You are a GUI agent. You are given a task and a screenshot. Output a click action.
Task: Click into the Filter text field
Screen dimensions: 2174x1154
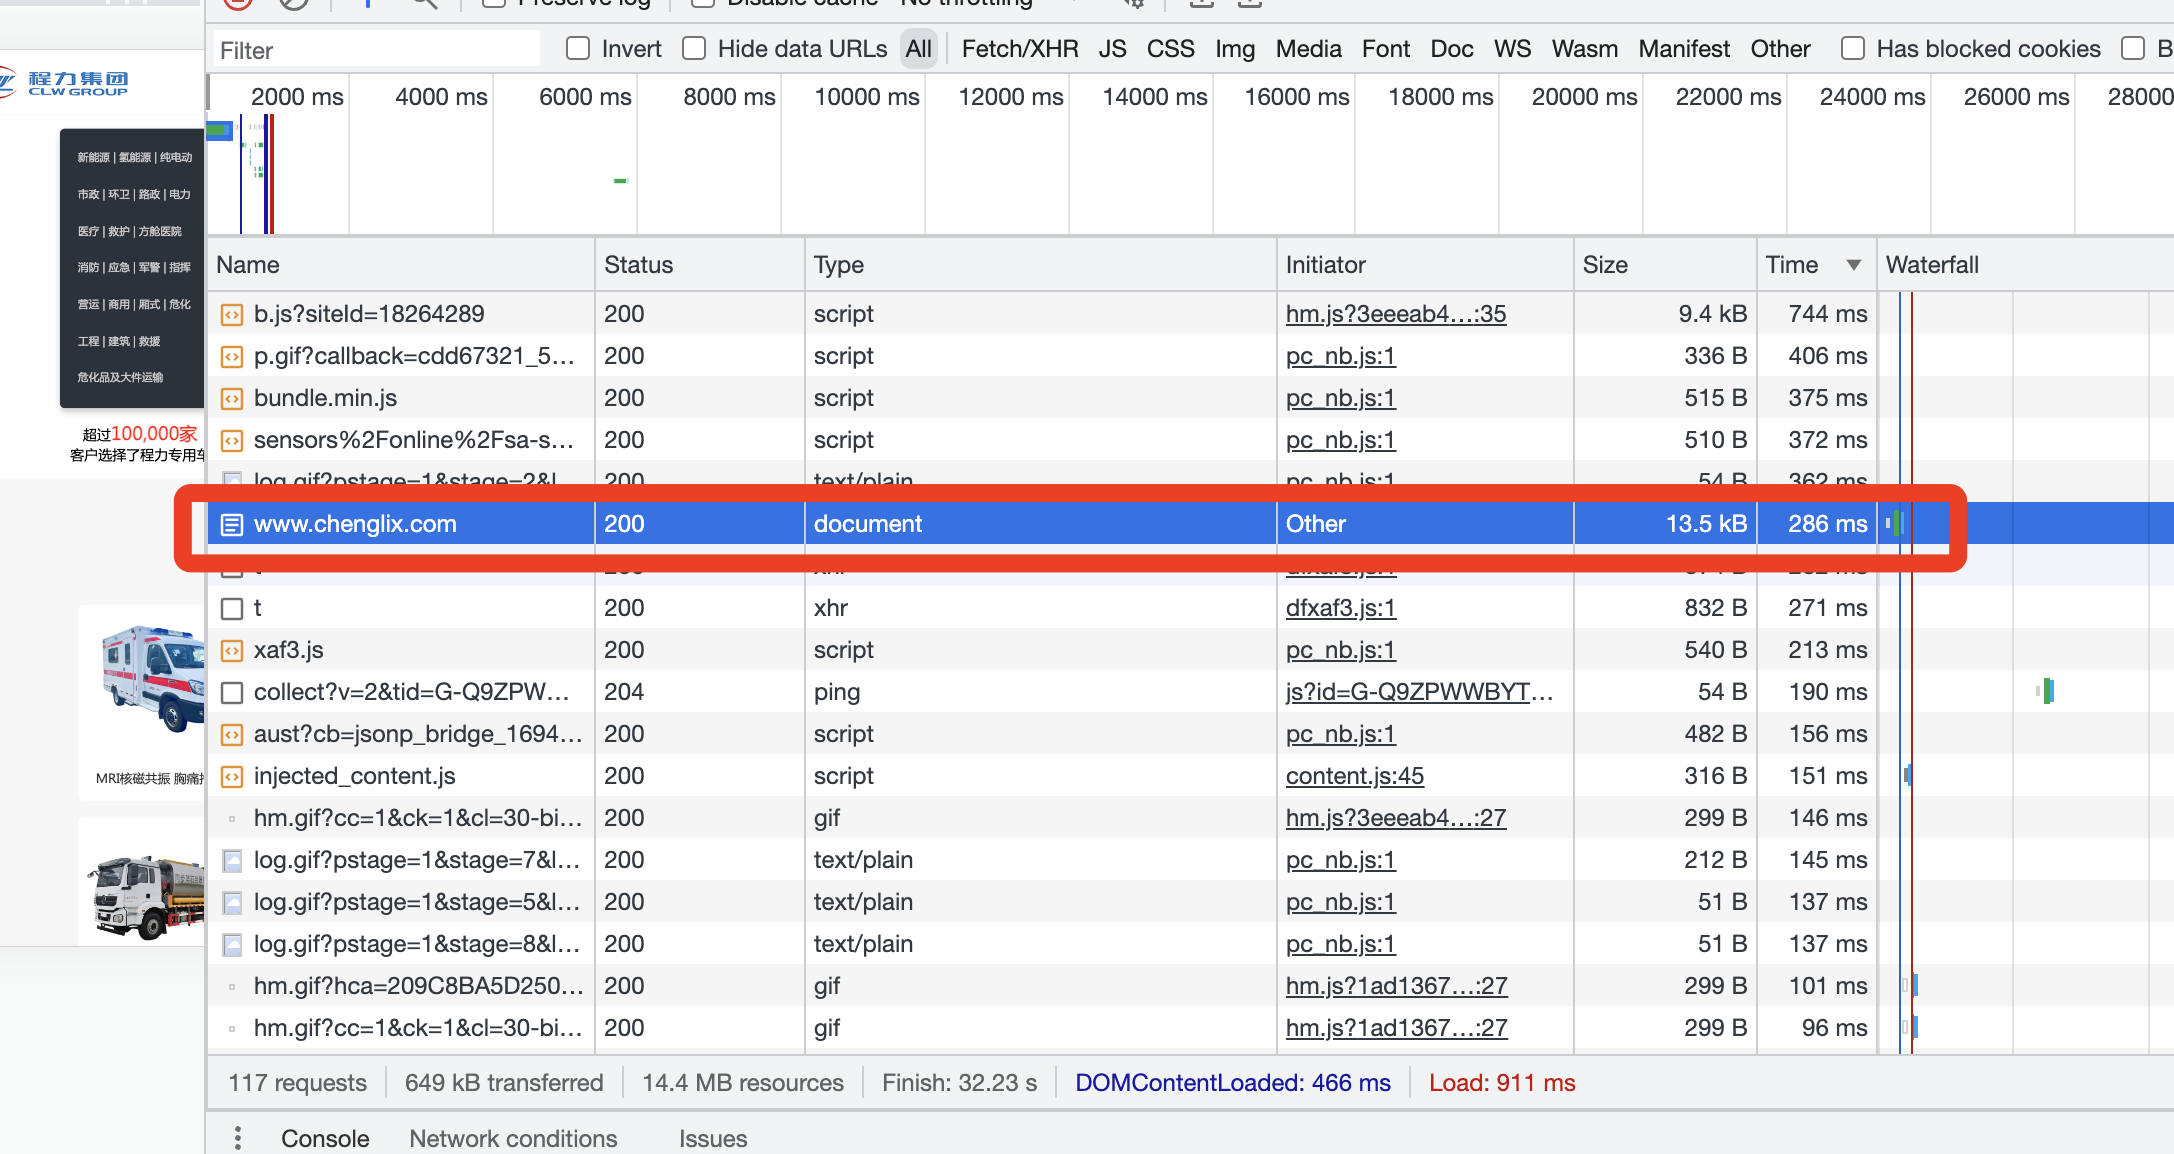tap(375, 50)
